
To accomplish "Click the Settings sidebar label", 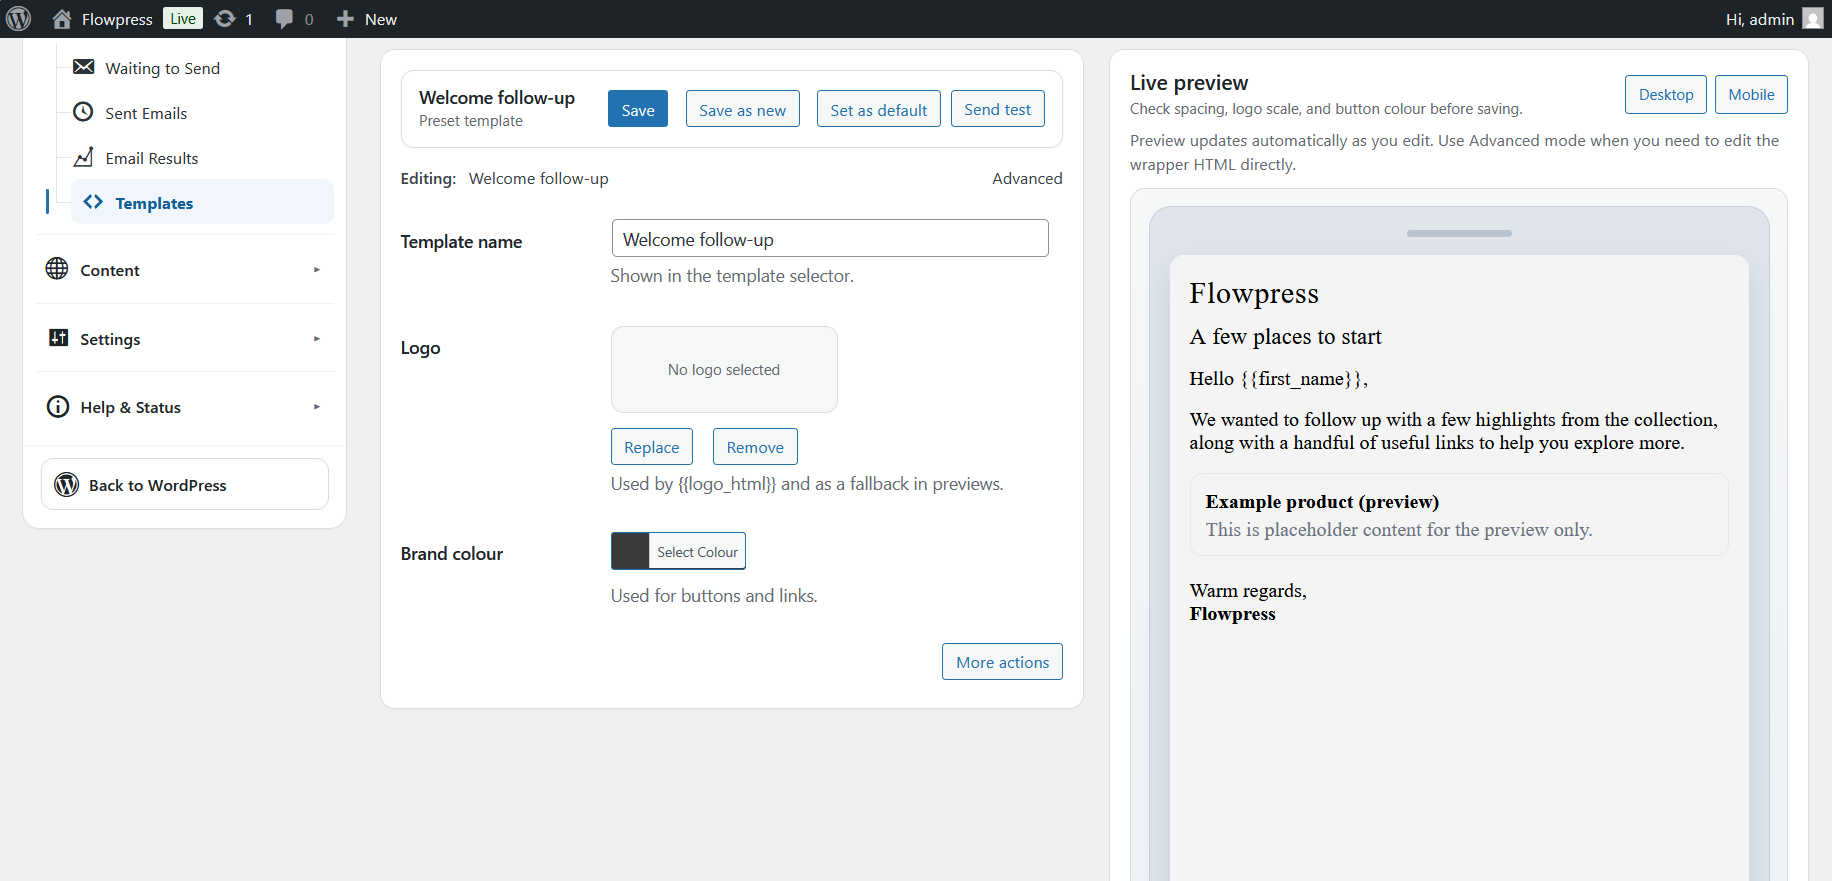I will (110, 339).
